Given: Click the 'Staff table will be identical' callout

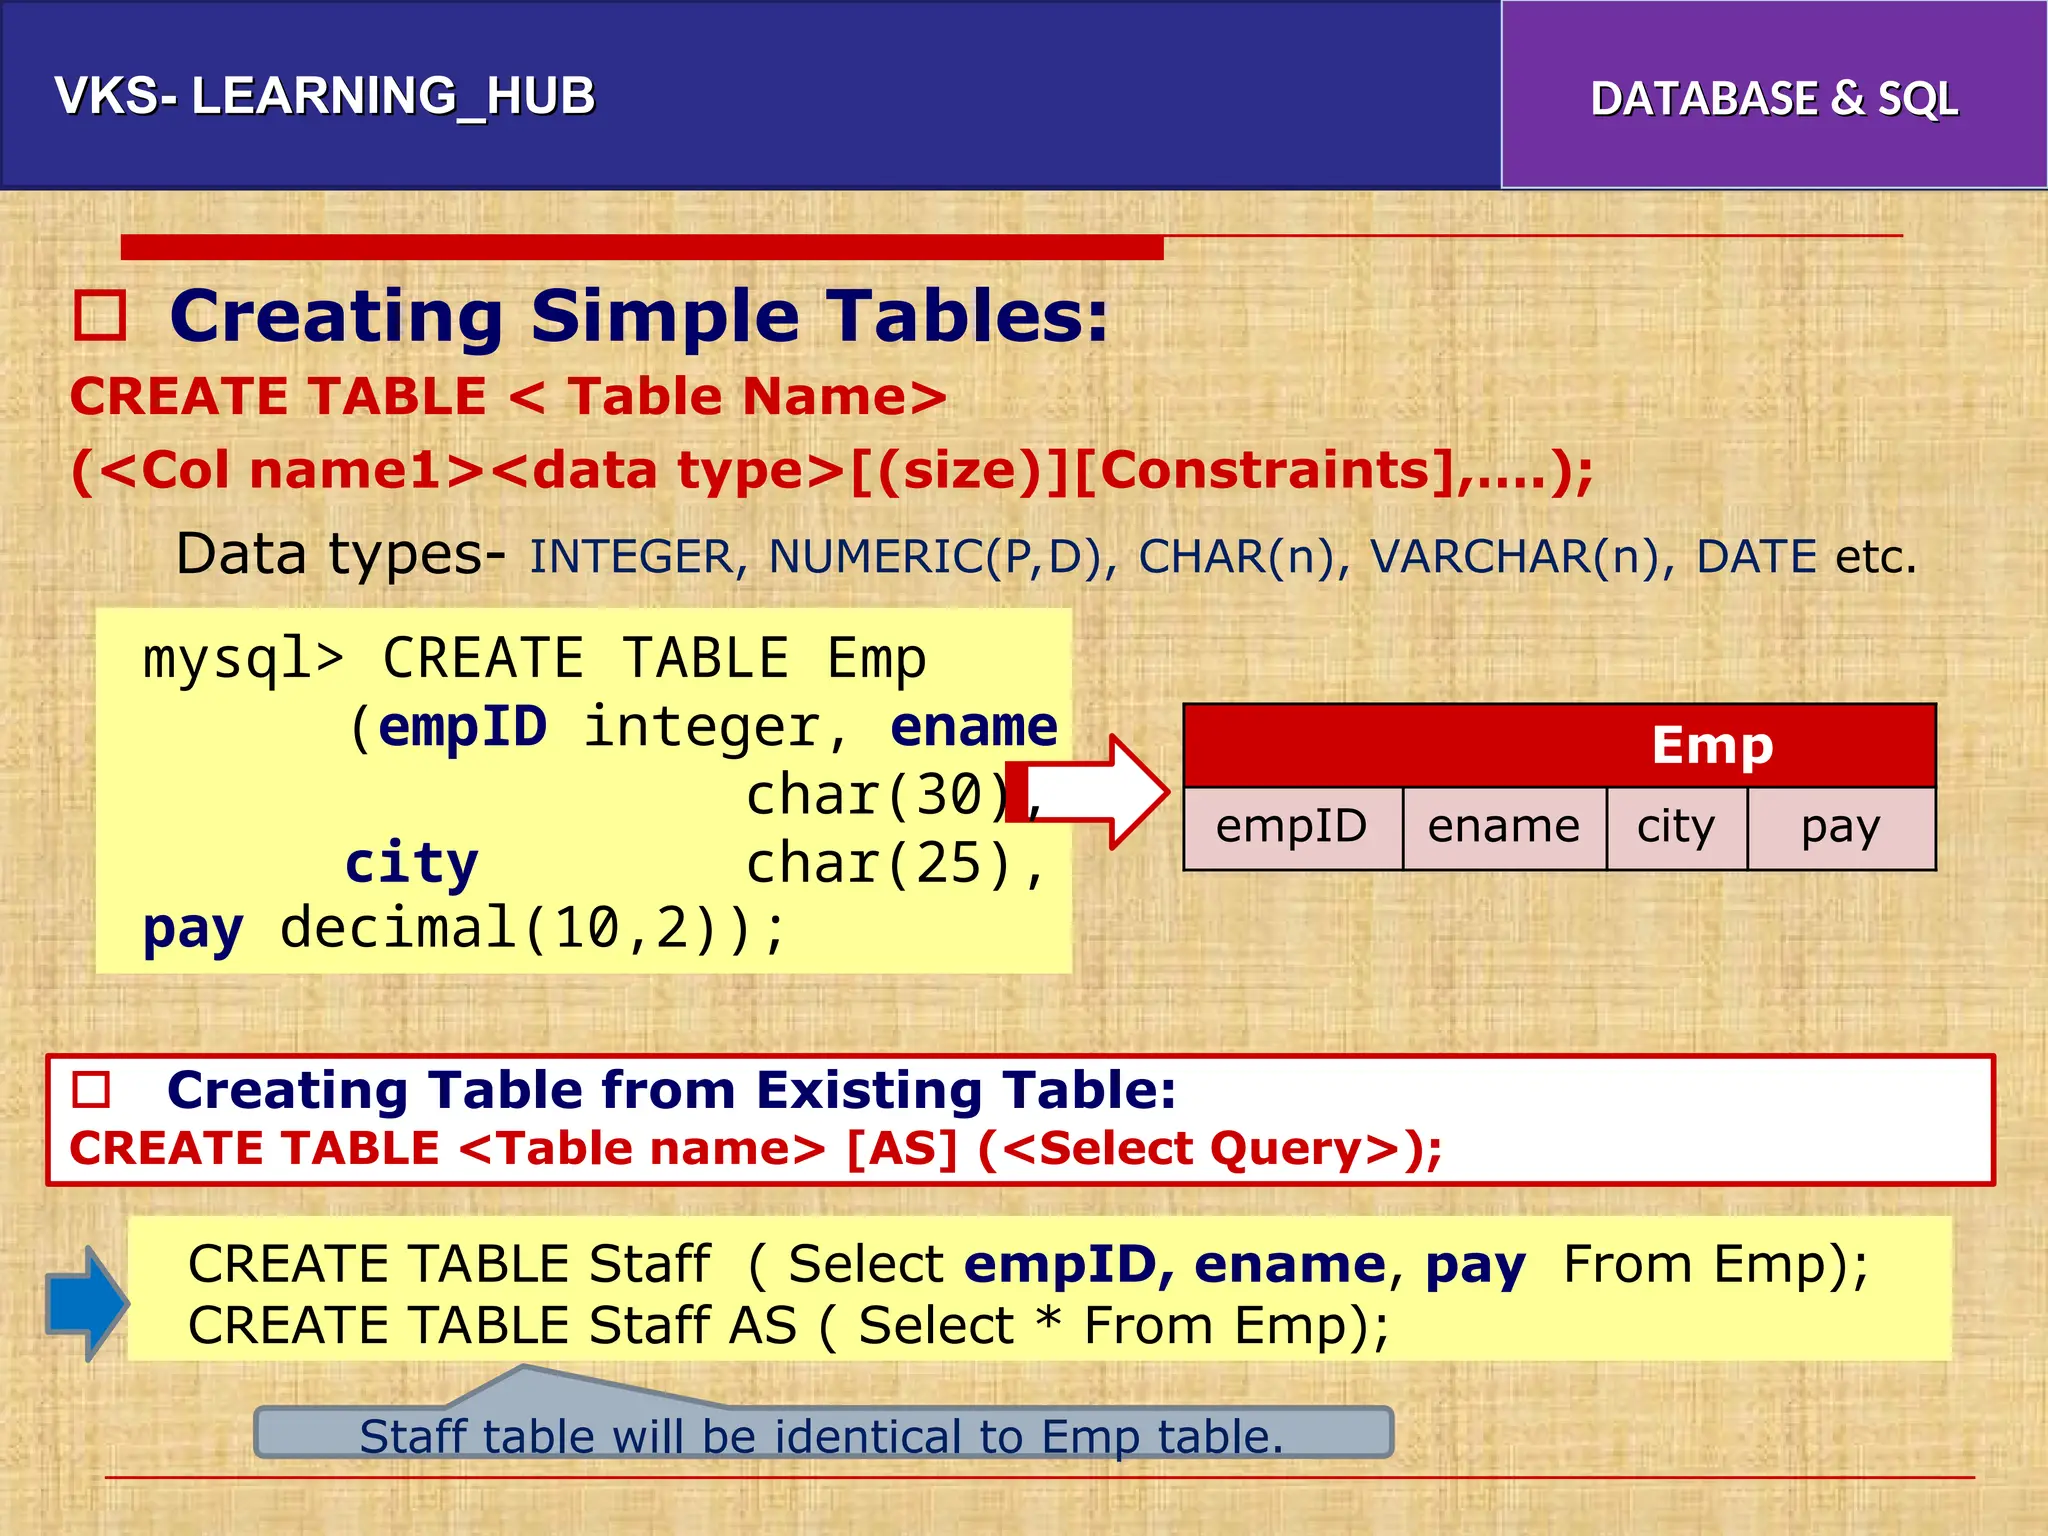Looking at the screenshot, I should pos(823,1432).
